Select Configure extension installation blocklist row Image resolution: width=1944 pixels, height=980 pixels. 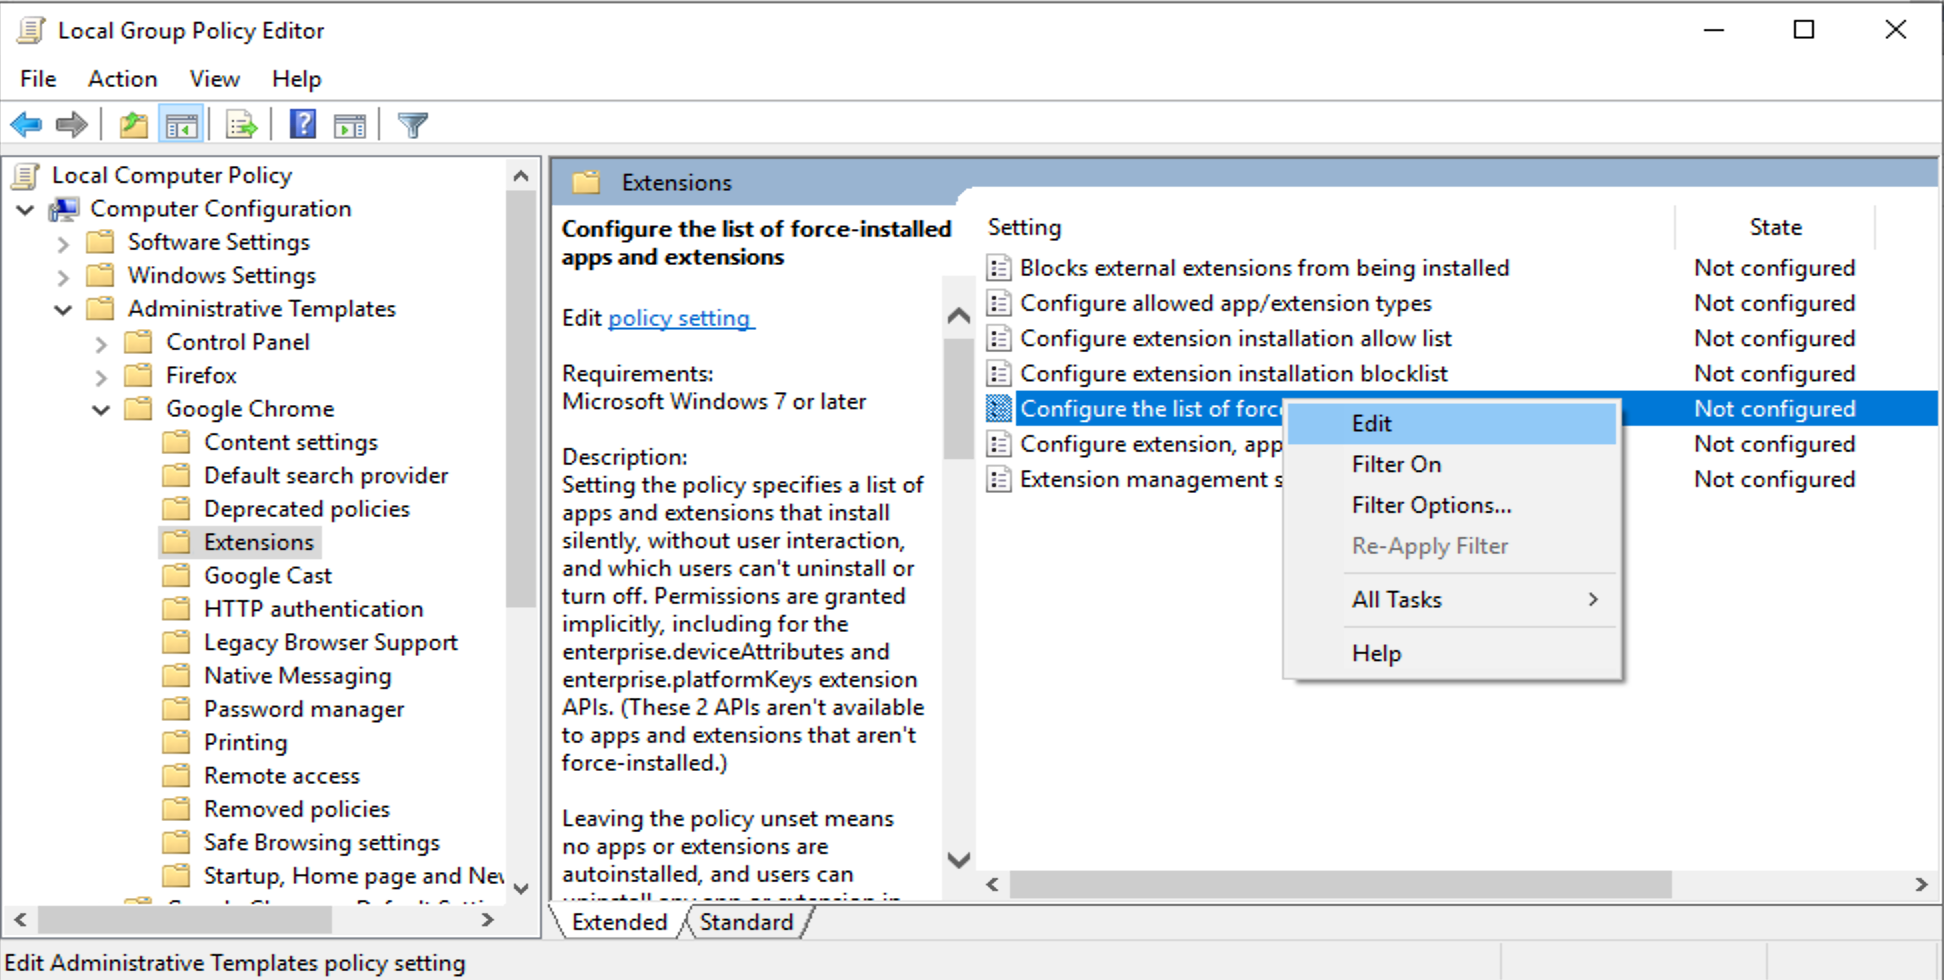(1233, 373)
